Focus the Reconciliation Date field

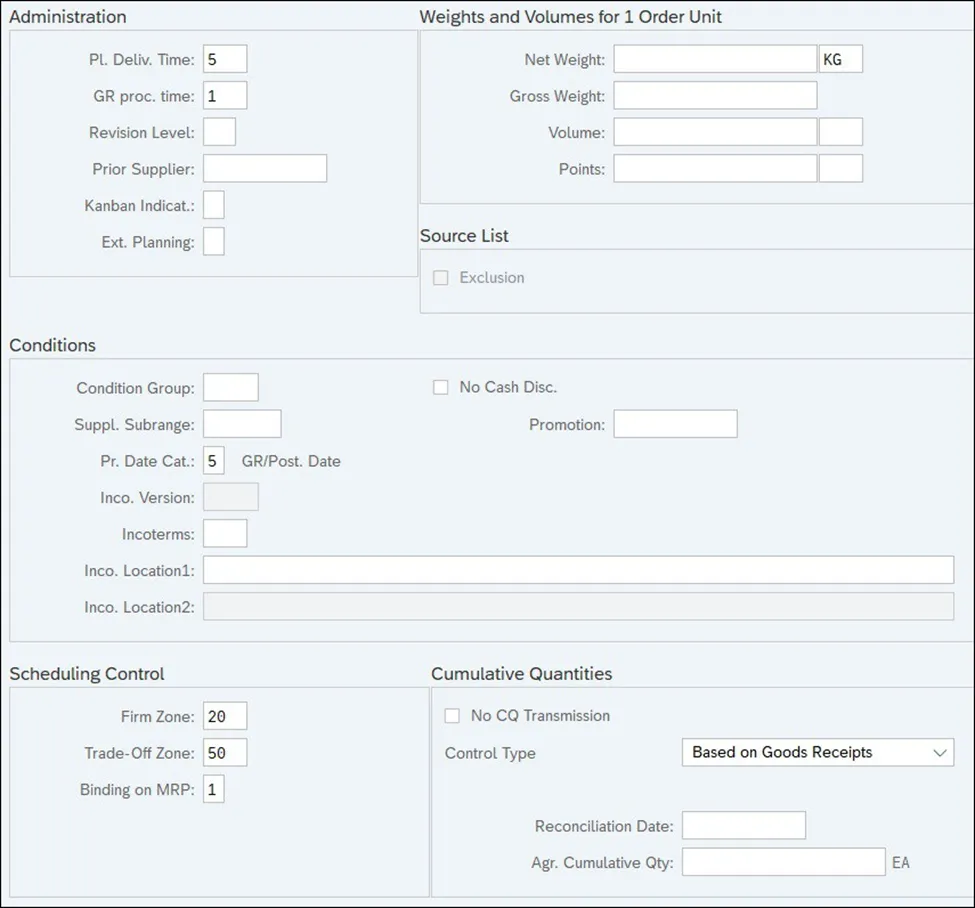tap(743, 826)
